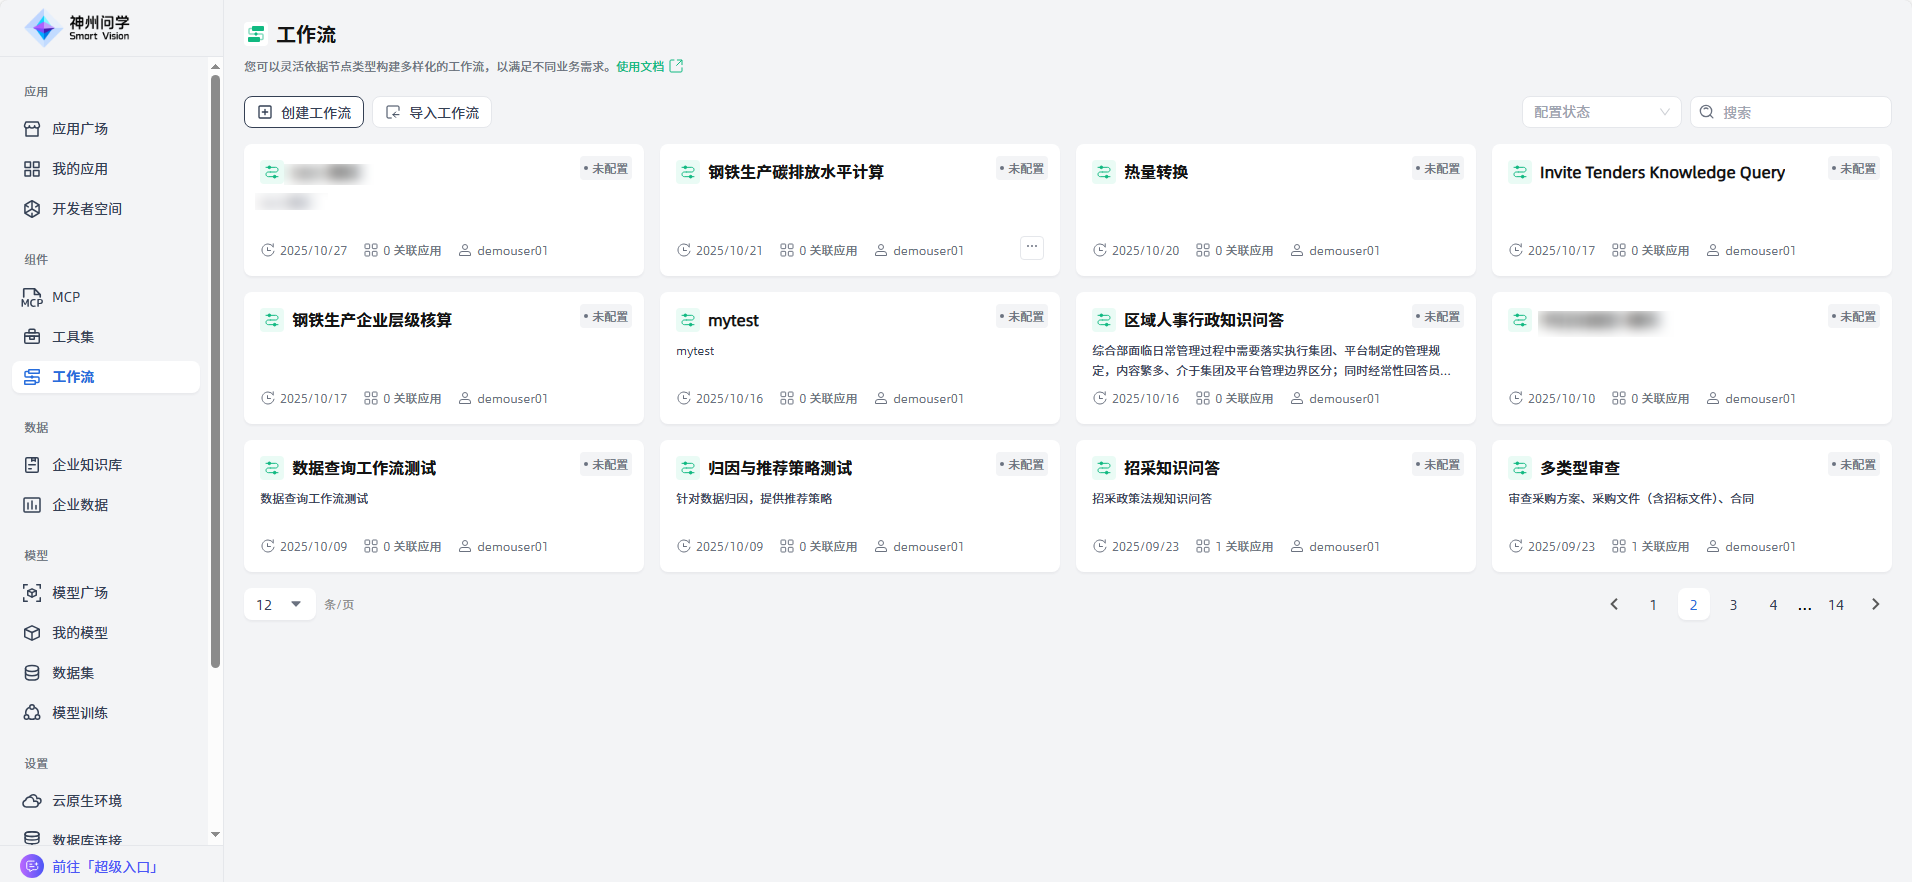Select 我的应用 in the sidebar menu
The image size is (1912, 882).
click(80, 169)
